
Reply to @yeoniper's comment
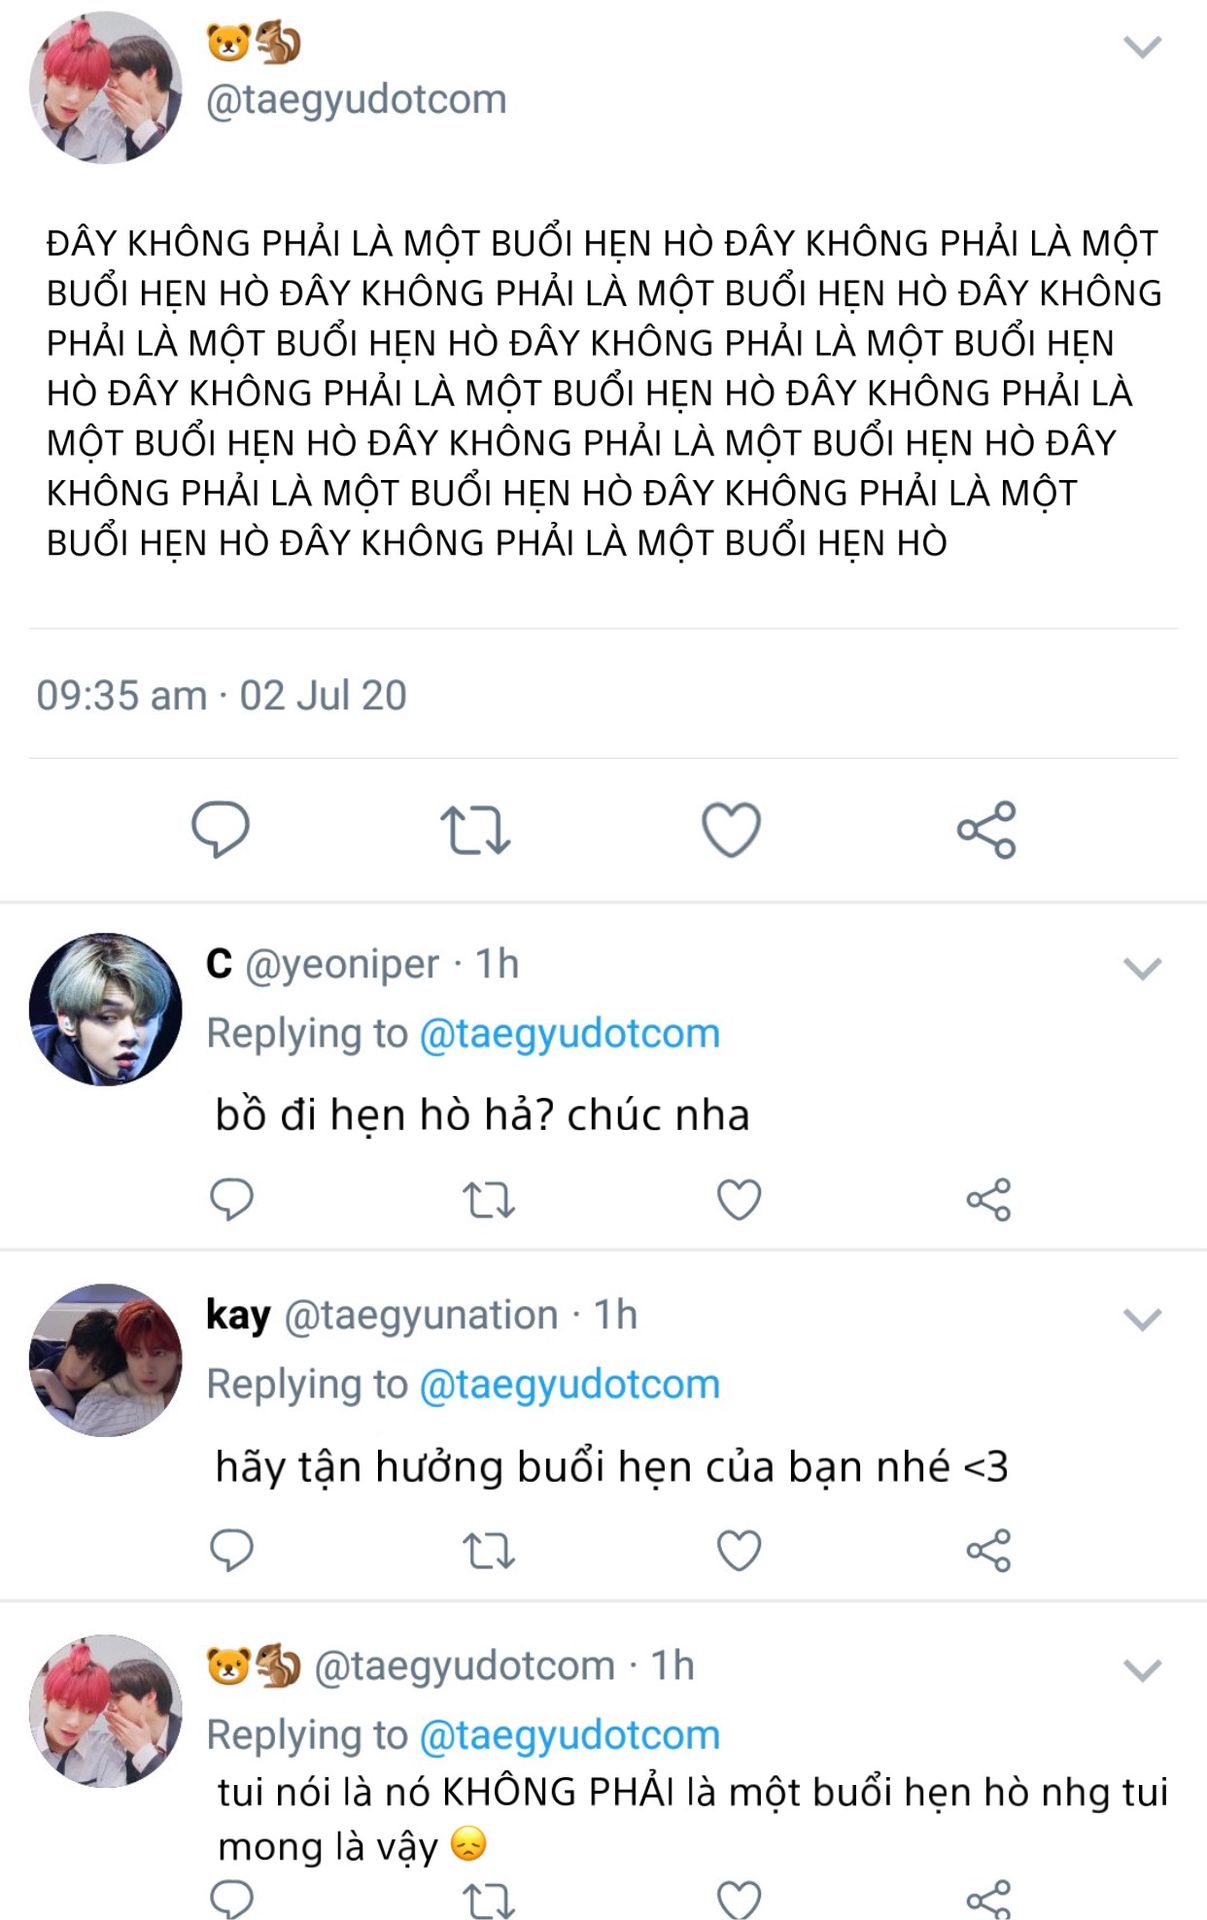(x=231, y=1199)
